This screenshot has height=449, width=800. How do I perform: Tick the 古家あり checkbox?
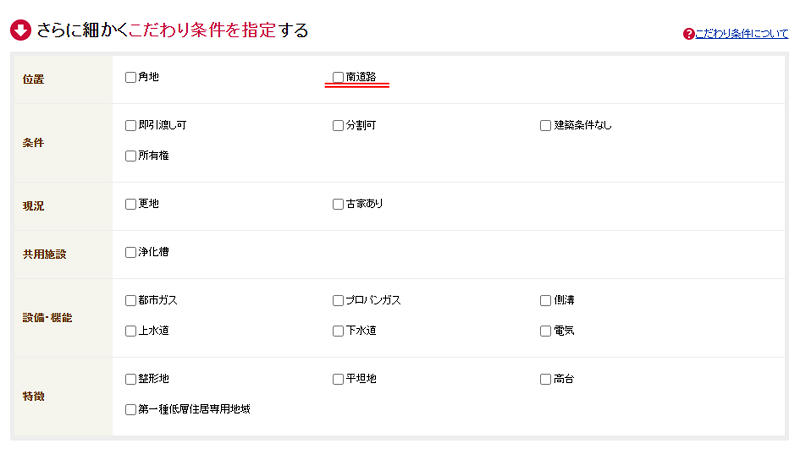(338, 204)
